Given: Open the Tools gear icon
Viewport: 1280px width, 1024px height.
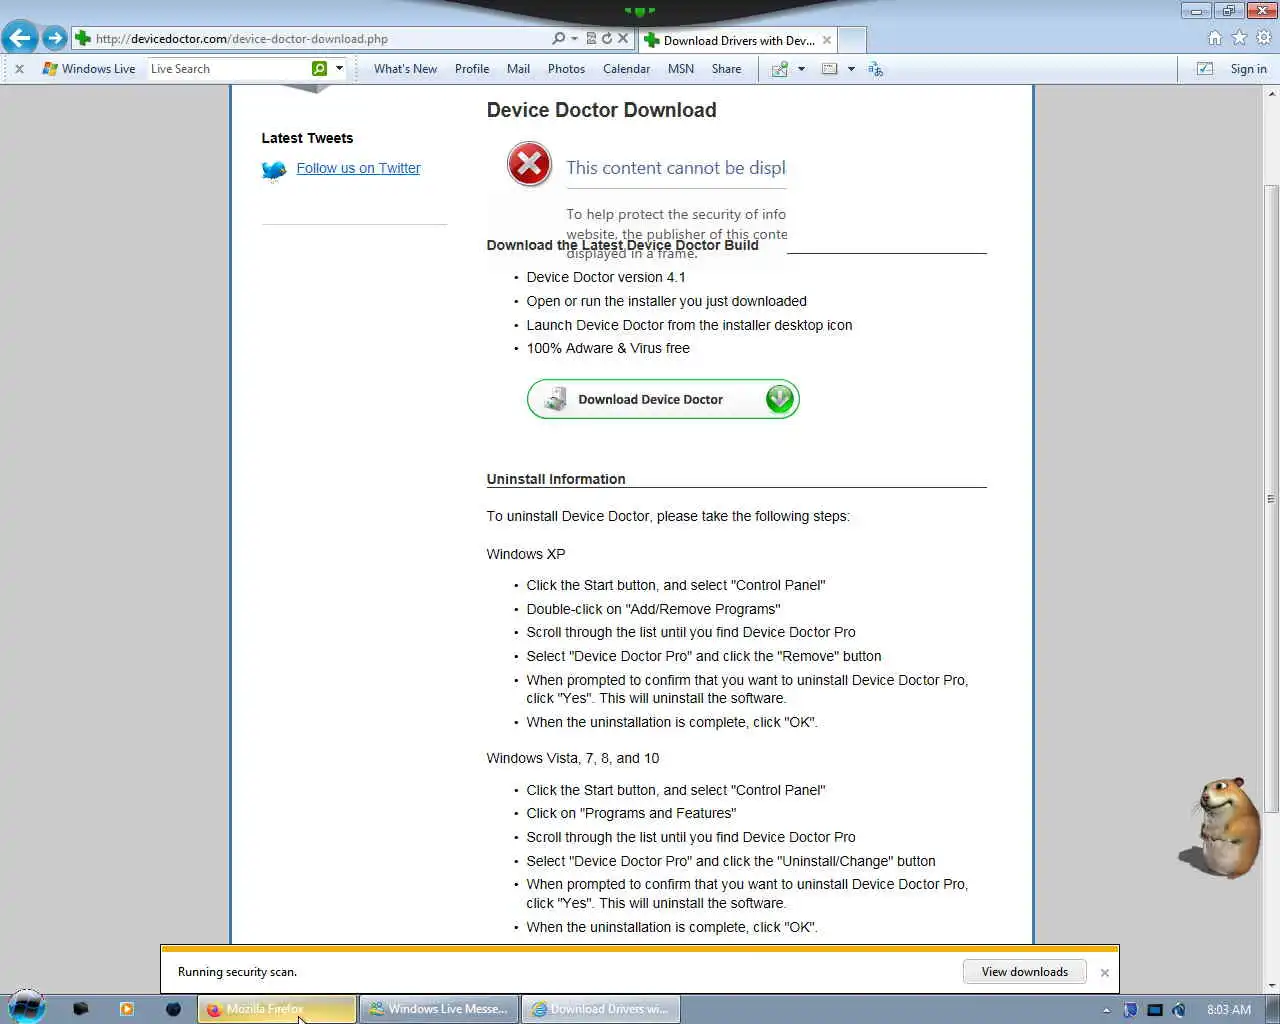Looking at the screenshot, I should click(1264, 38).
